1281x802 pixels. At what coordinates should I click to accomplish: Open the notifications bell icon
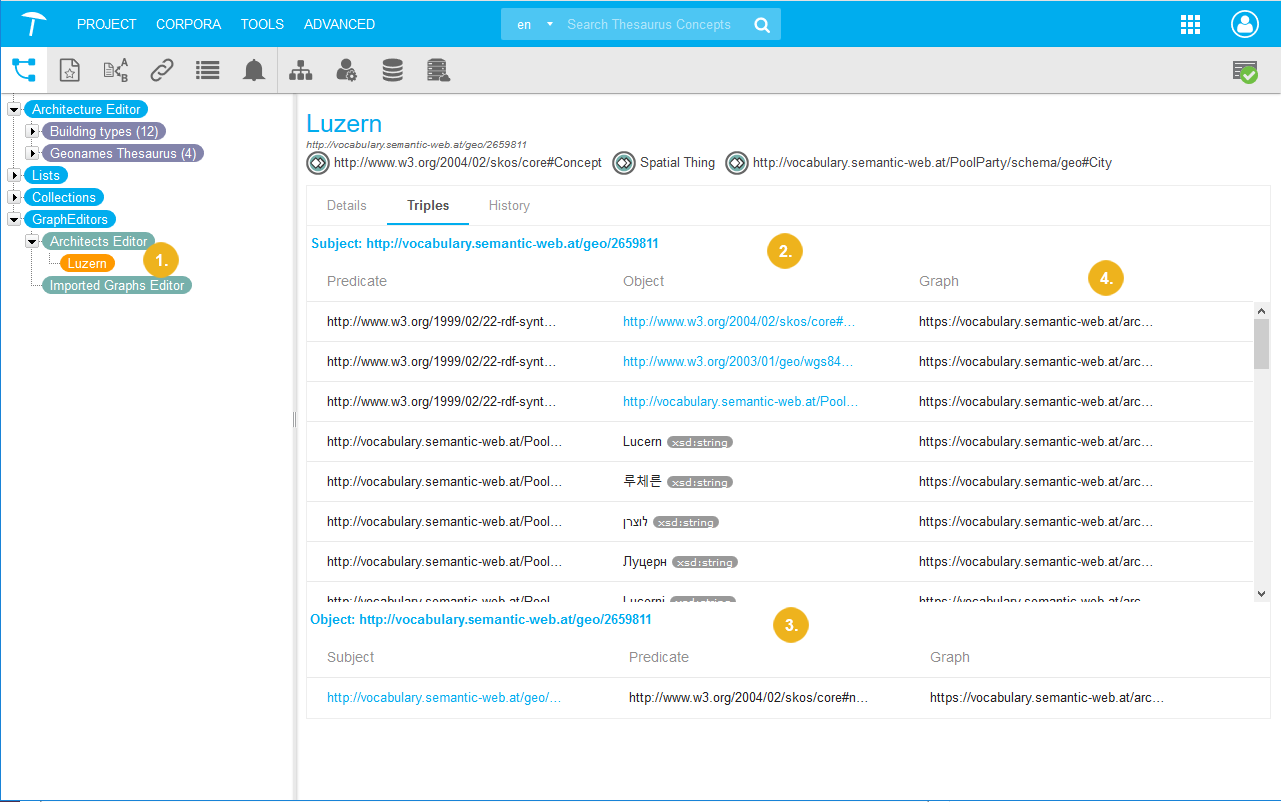pyautogui.click(x=254, y=70)
